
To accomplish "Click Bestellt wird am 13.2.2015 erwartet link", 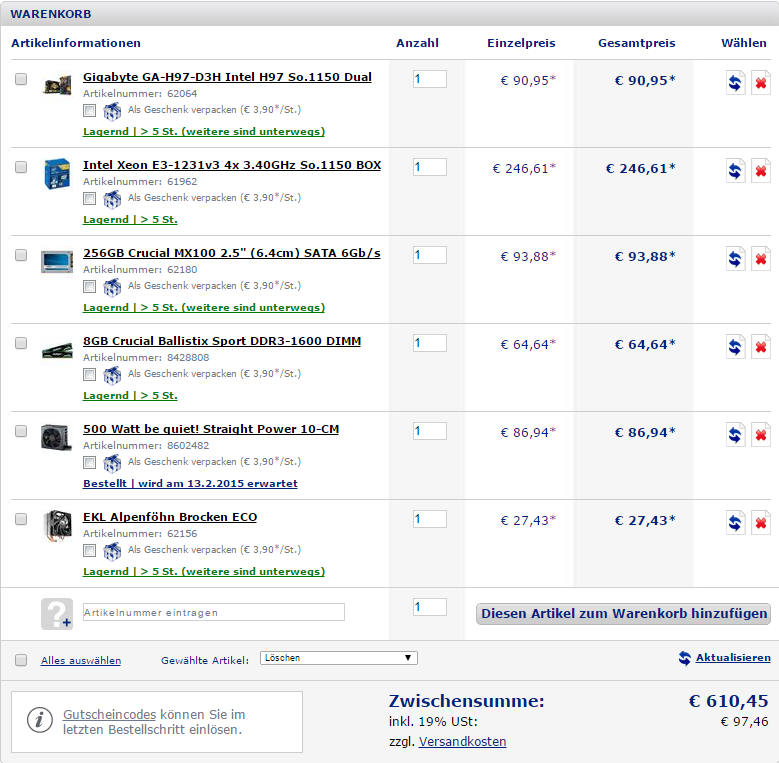I will point(190,483).
